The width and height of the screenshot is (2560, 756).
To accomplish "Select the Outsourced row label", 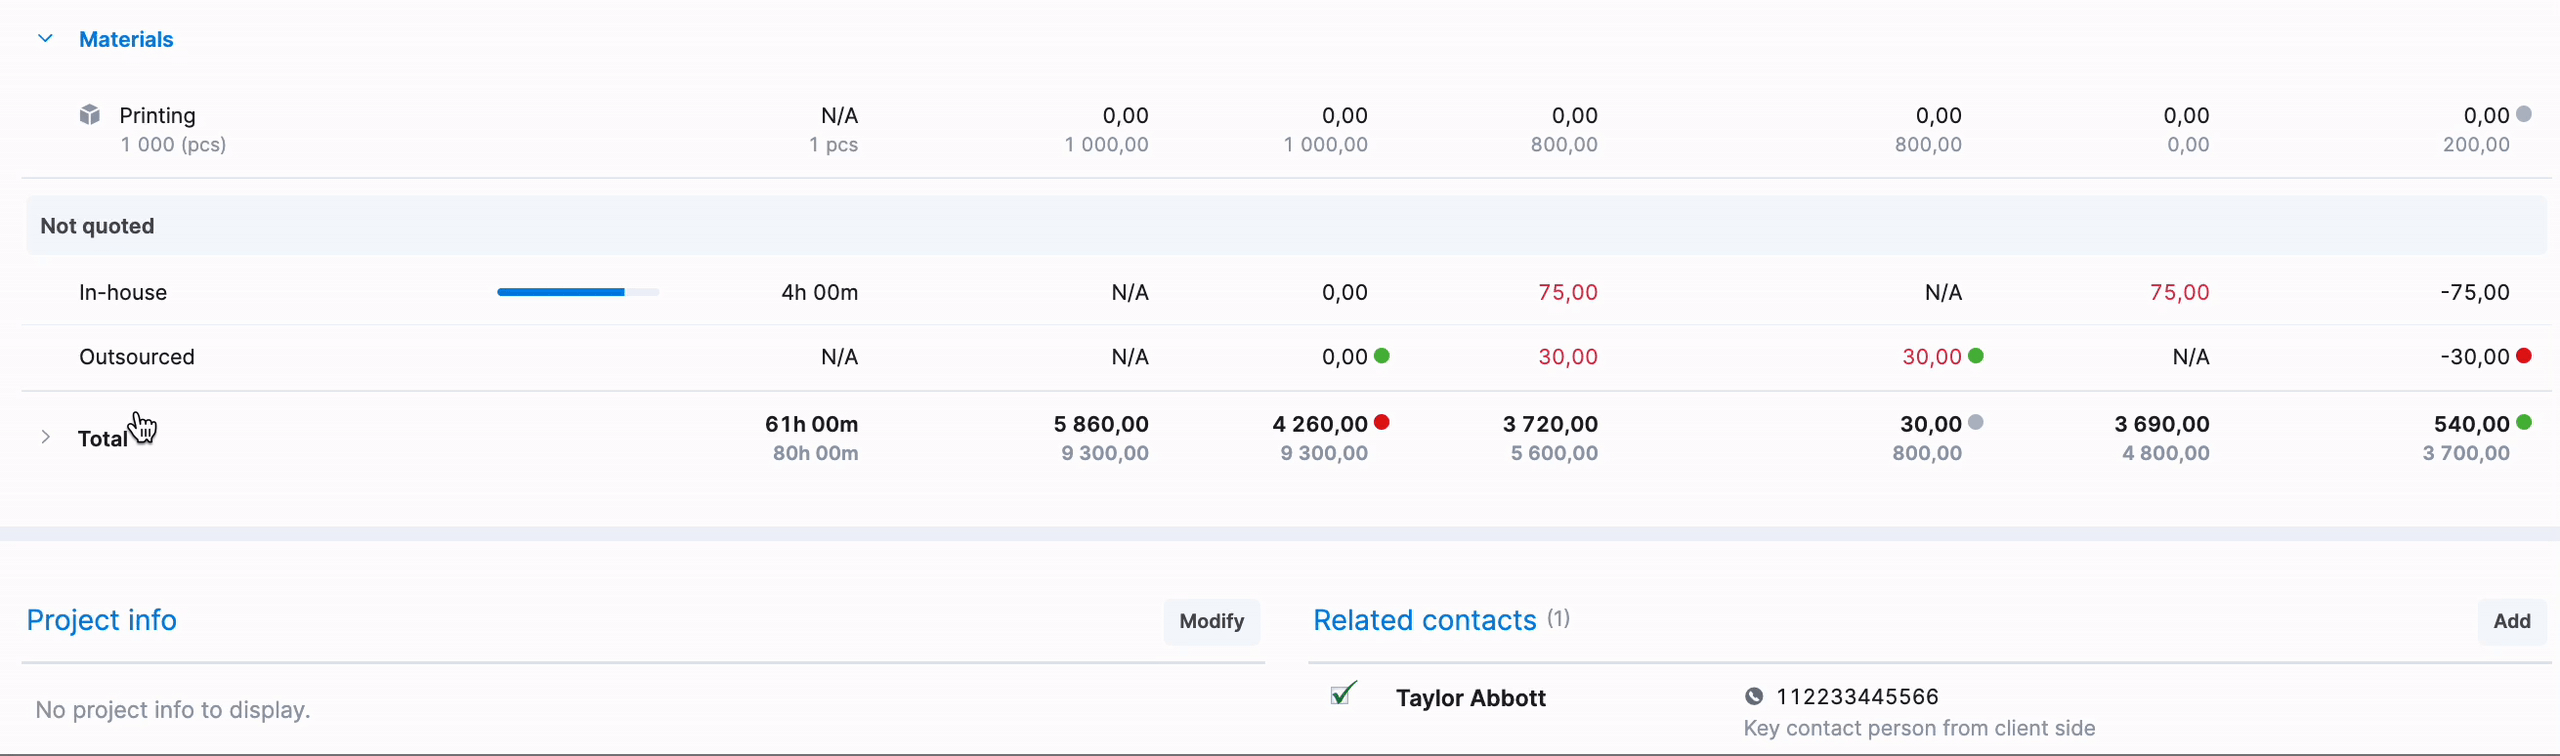I will pyautogui.click(x=137, y=357).
